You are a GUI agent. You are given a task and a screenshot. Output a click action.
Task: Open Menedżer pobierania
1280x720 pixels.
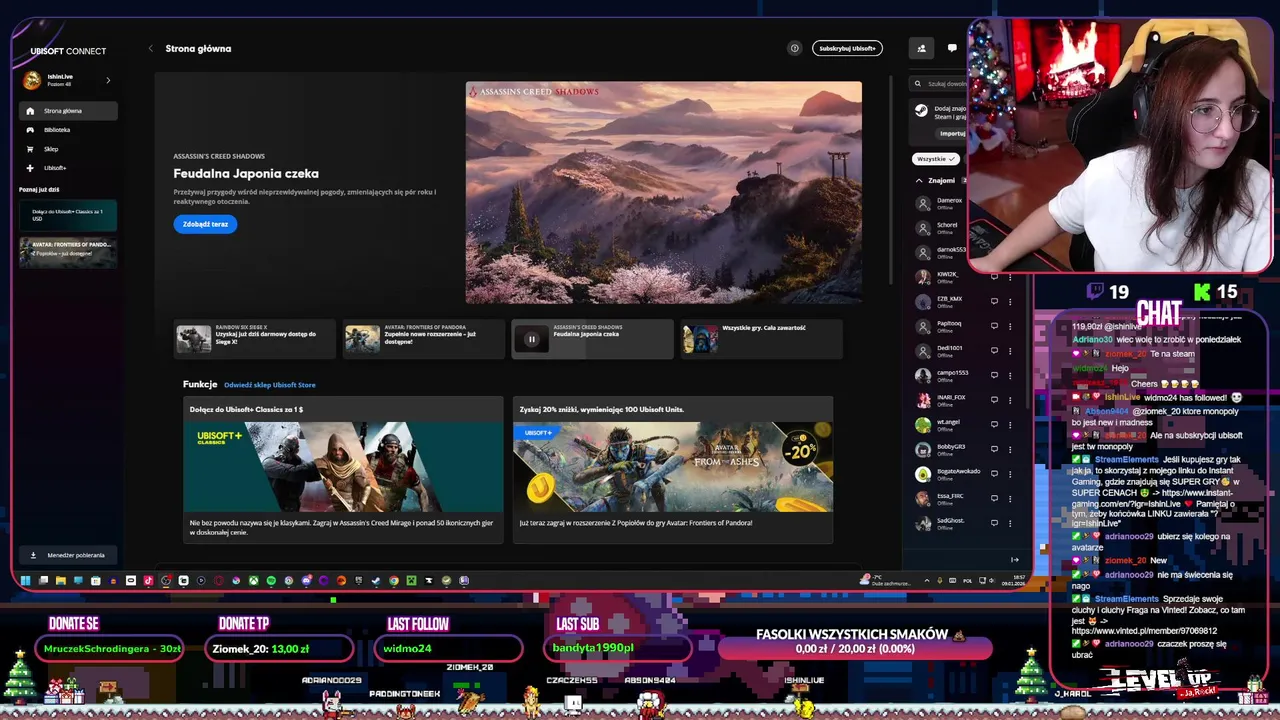pos(67,555)
